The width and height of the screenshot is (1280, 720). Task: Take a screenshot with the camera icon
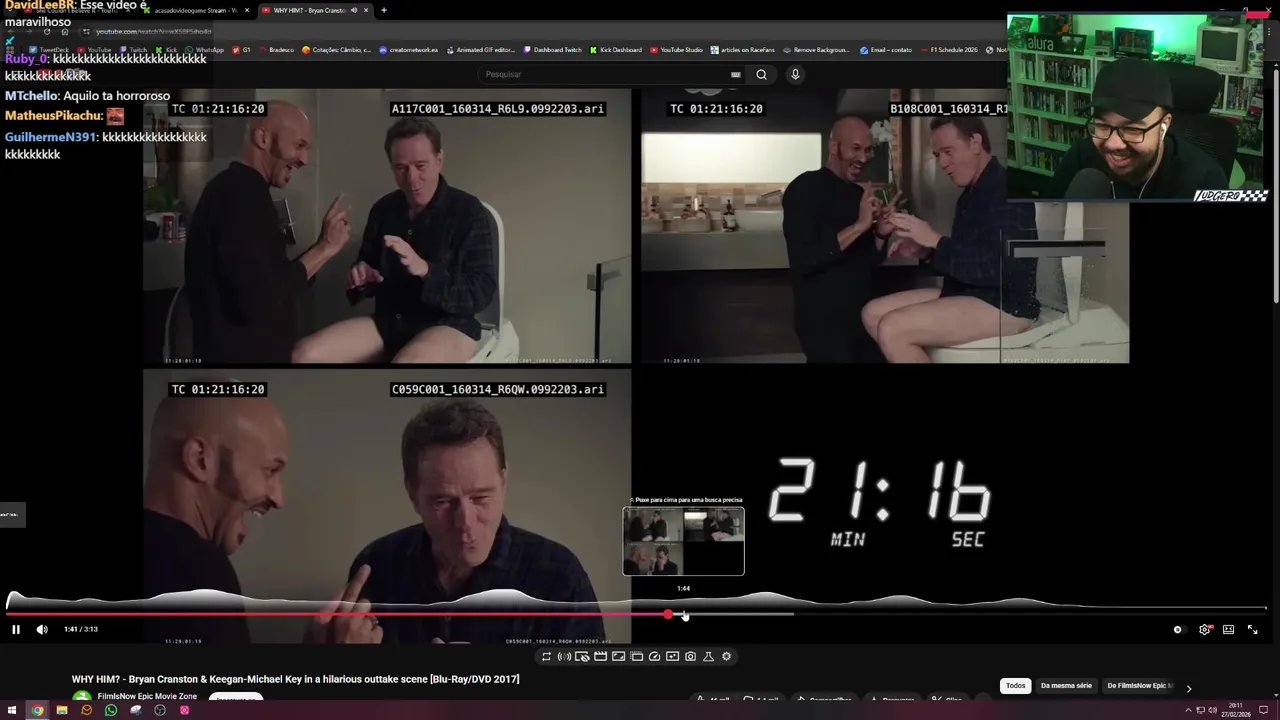[x=690, y=657]
